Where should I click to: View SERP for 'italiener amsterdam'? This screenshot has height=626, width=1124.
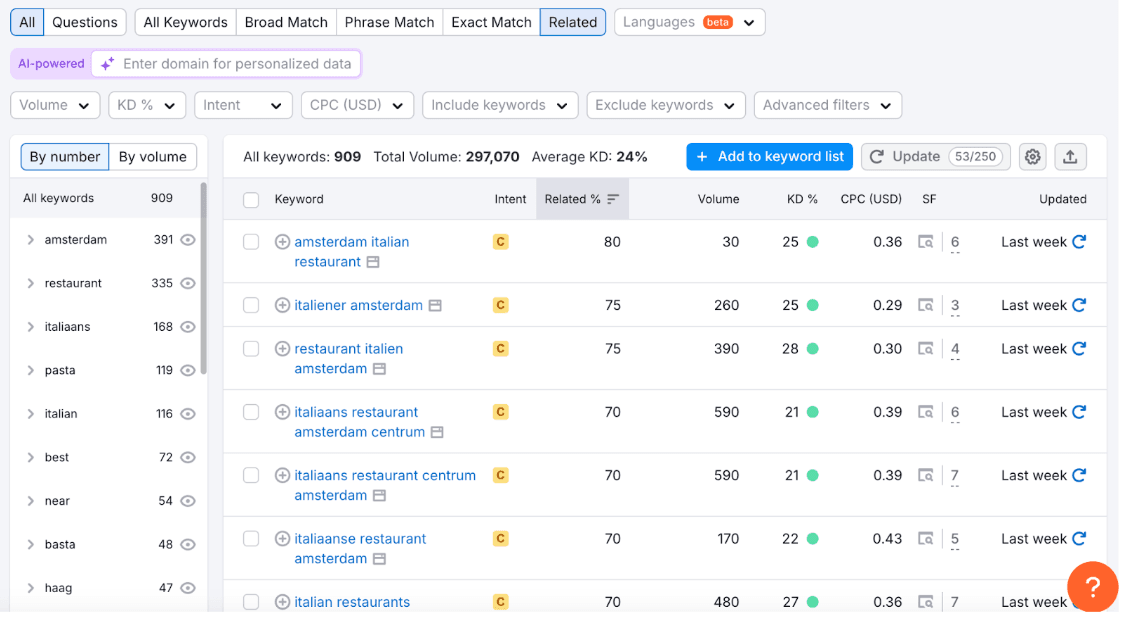tap(925, 305)
